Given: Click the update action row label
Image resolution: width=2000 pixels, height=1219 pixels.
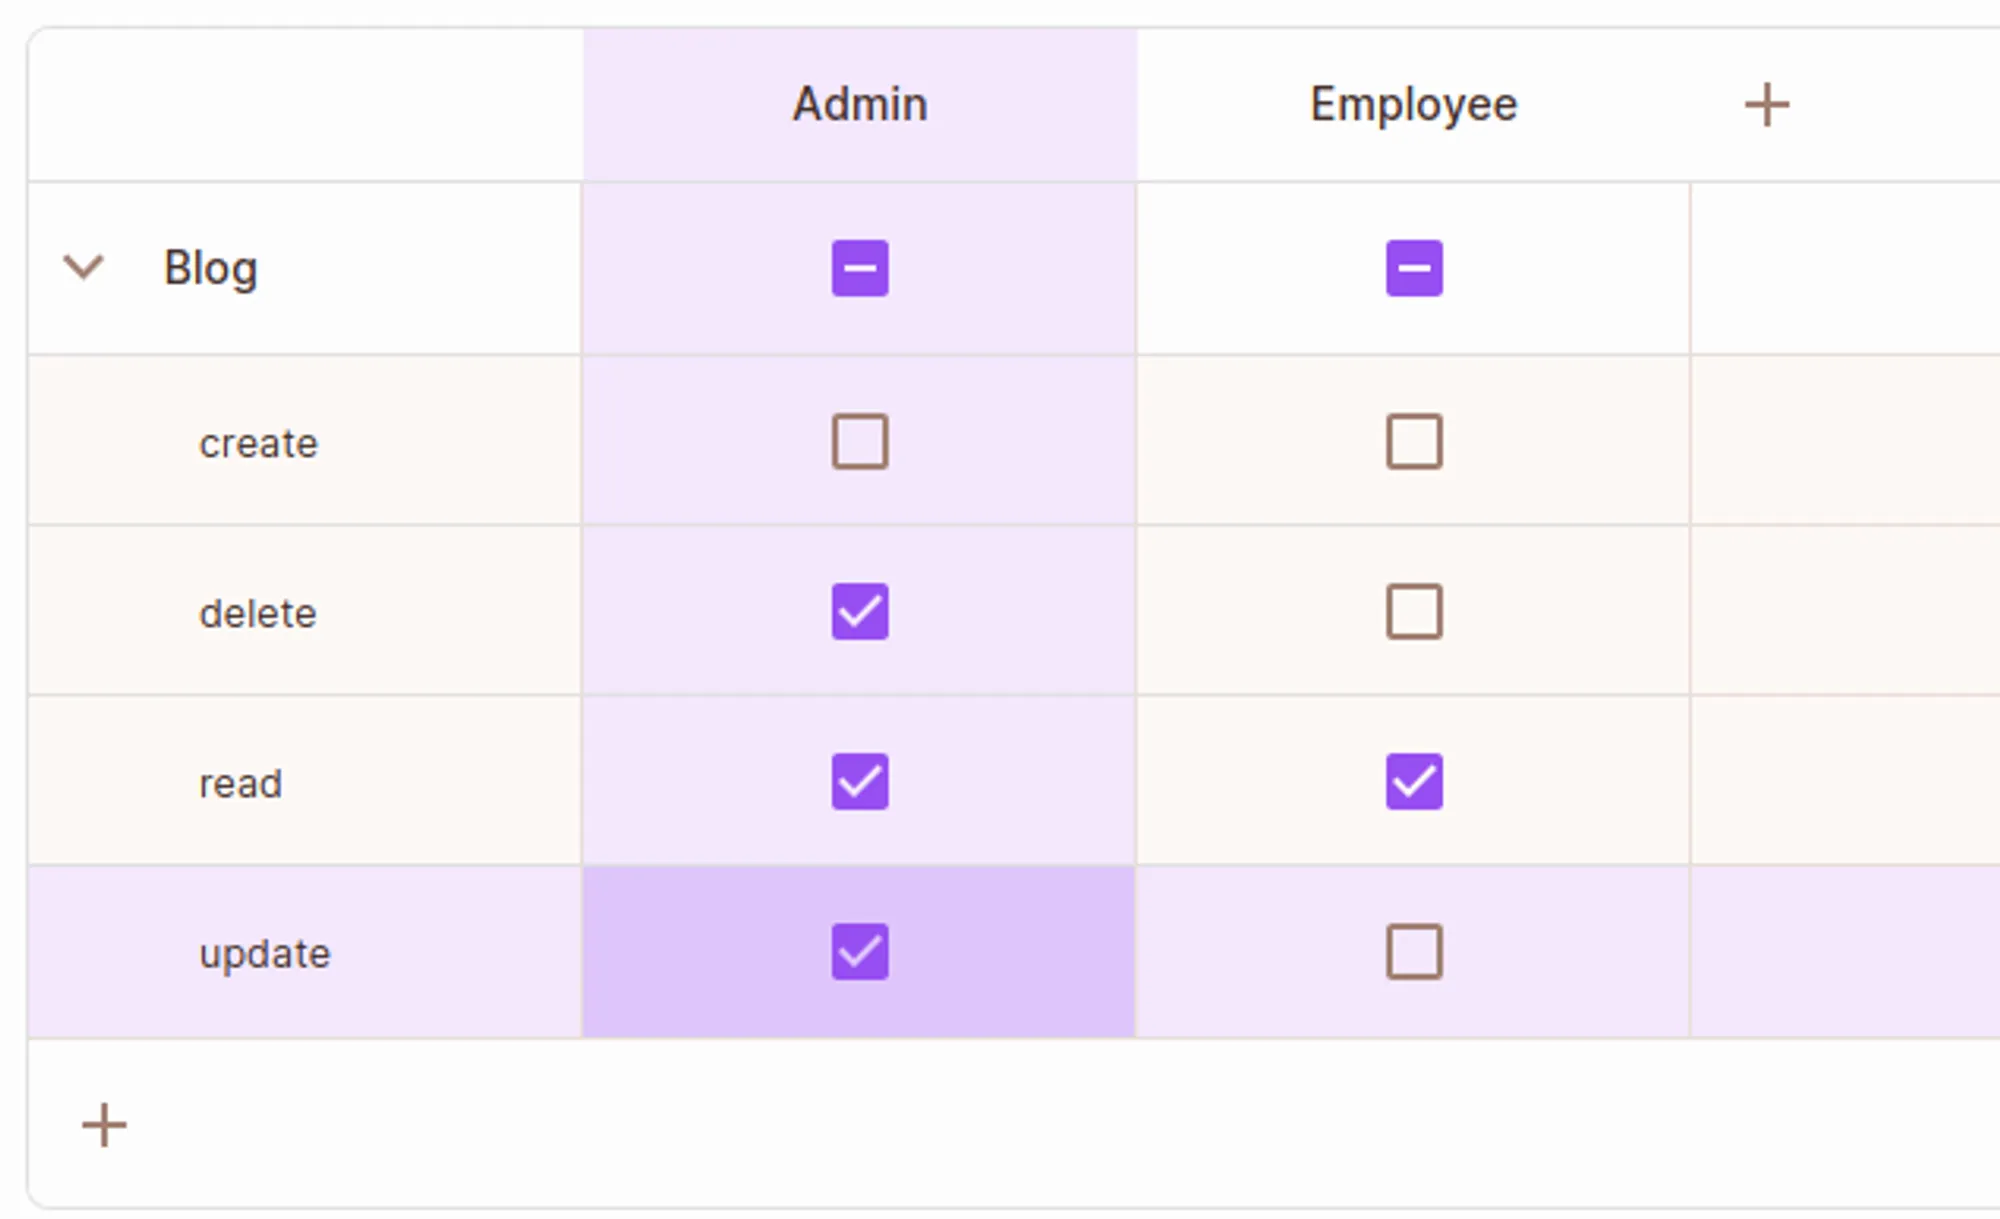Looking at the screenshot, I should pyautogui.click(x=265, y=953).
